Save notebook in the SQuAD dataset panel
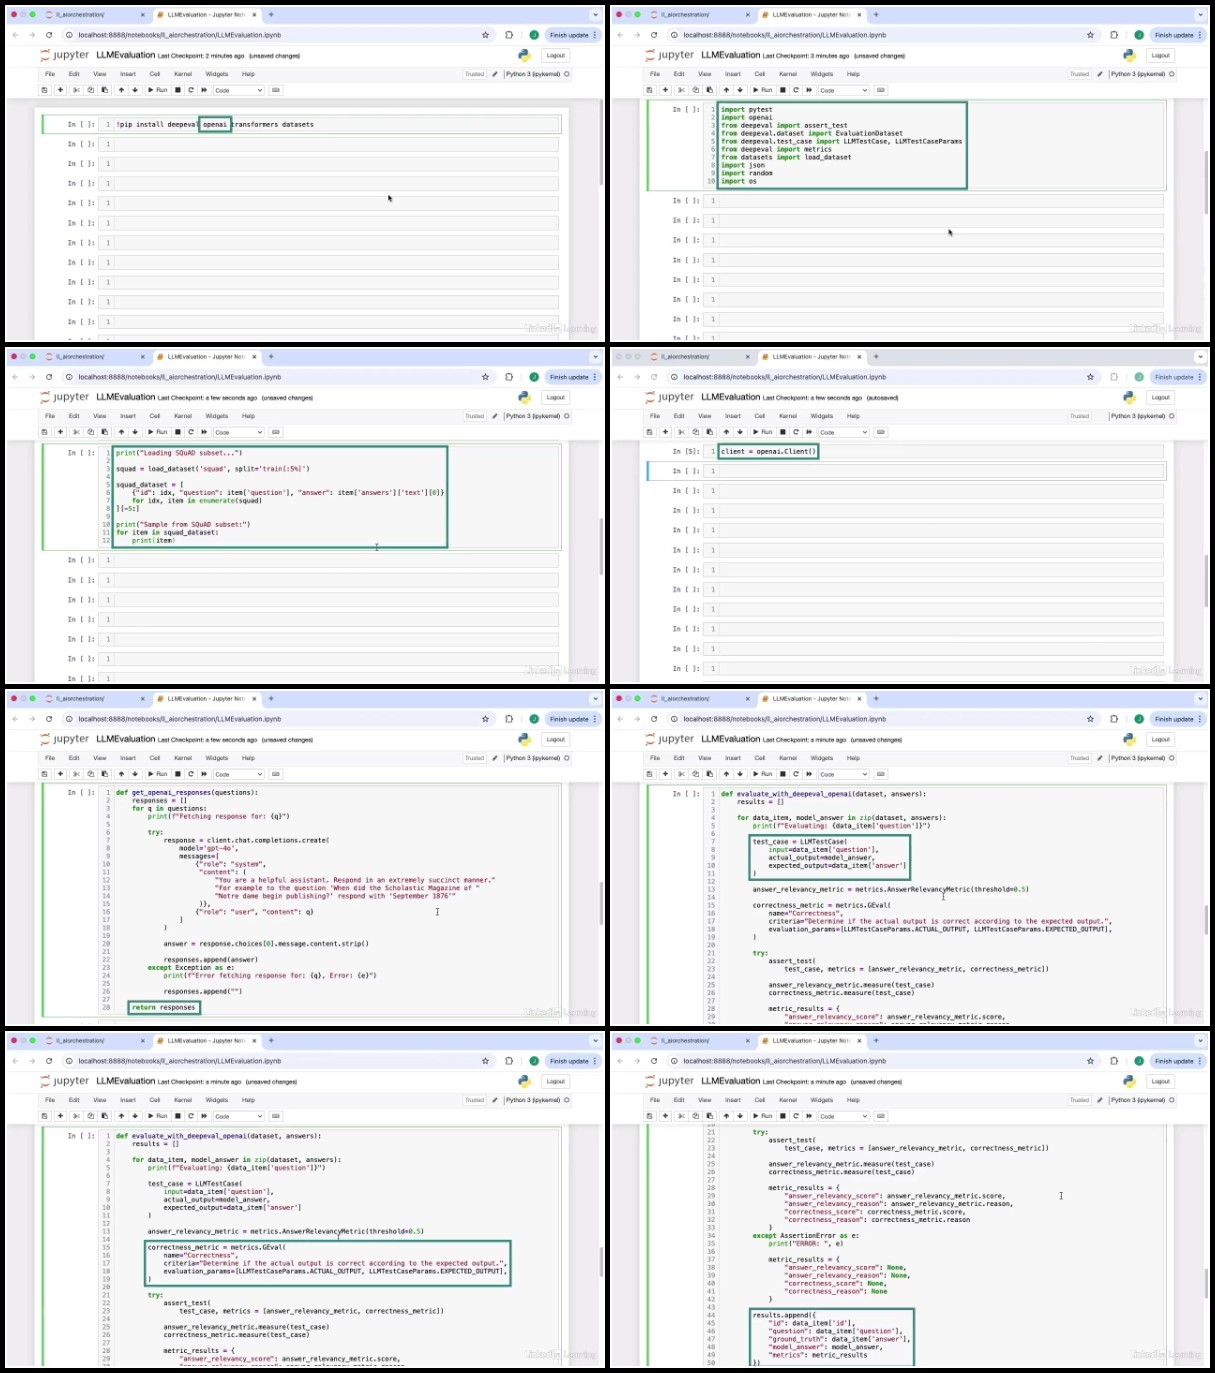Viewport: 1215px width, 1373px height. [45, 432]
